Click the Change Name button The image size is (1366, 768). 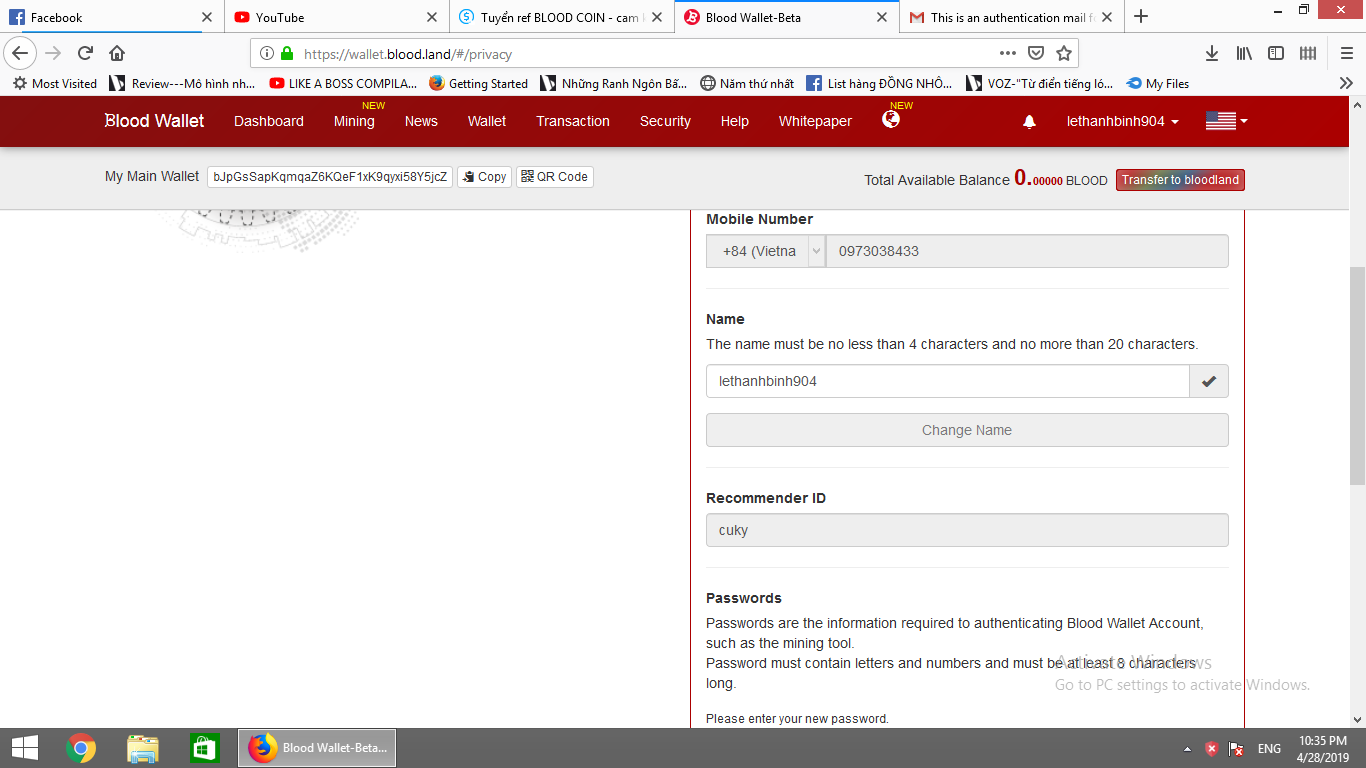[x=967, y=430]
